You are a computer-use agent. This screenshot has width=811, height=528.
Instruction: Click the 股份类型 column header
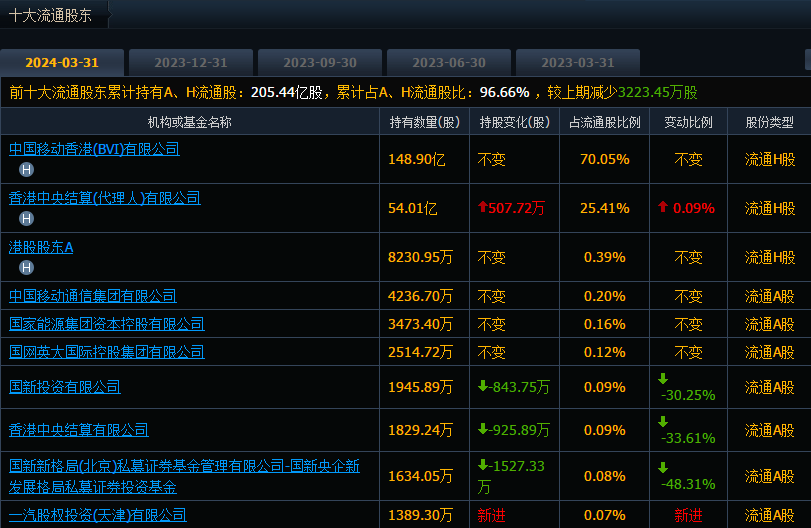(770, 122)
